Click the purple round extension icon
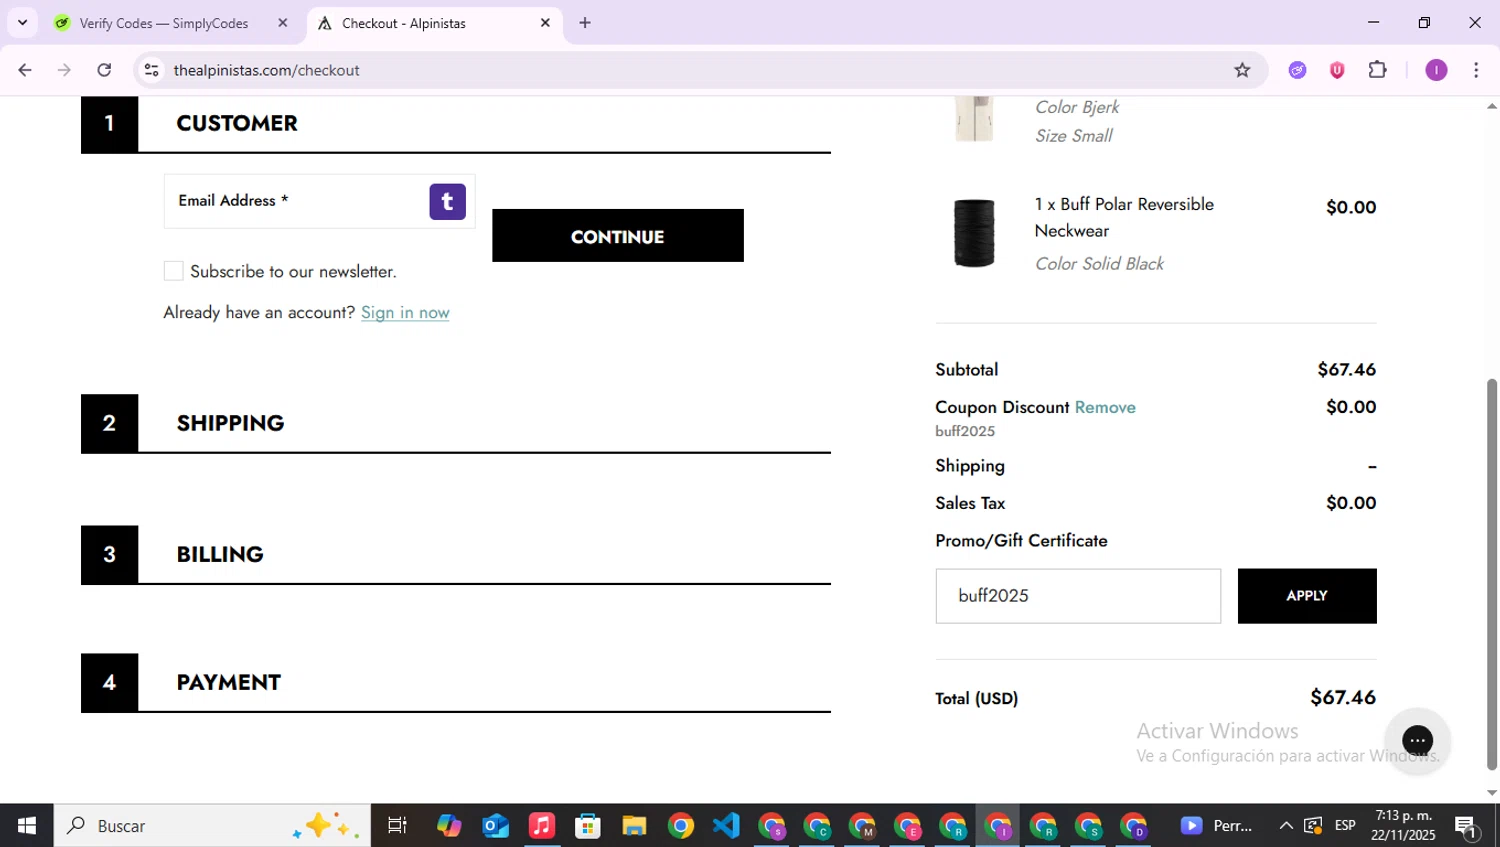Viewport: 1500px width, 847px height. point(1297,70)
